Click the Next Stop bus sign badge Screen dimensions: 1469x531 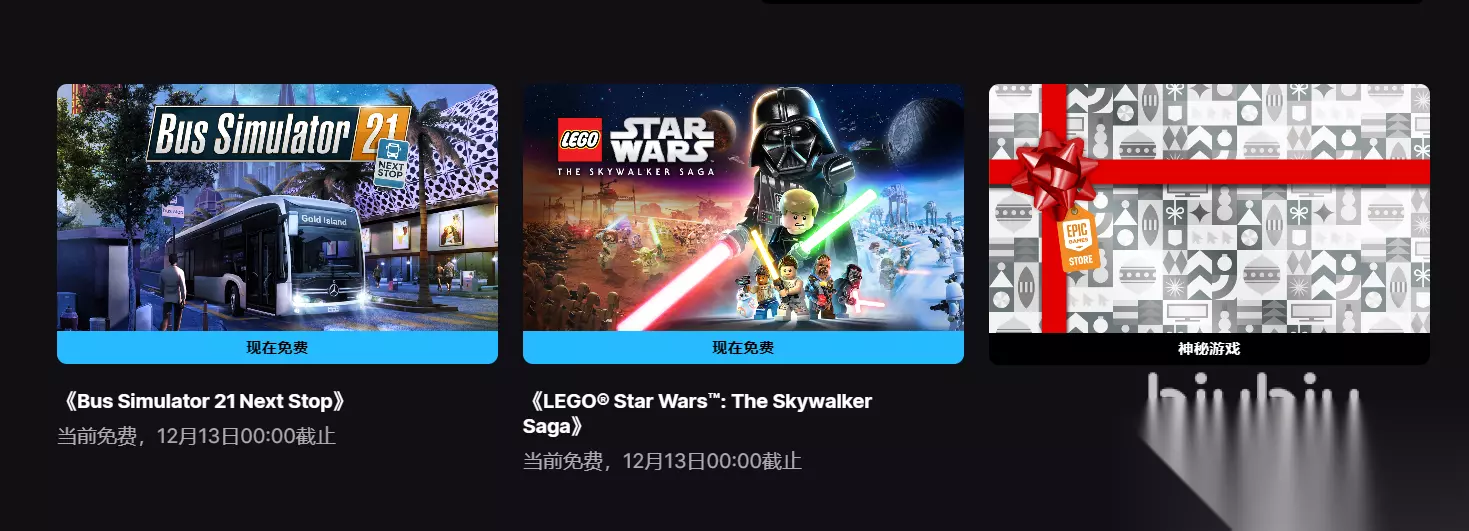pos(390,162)
